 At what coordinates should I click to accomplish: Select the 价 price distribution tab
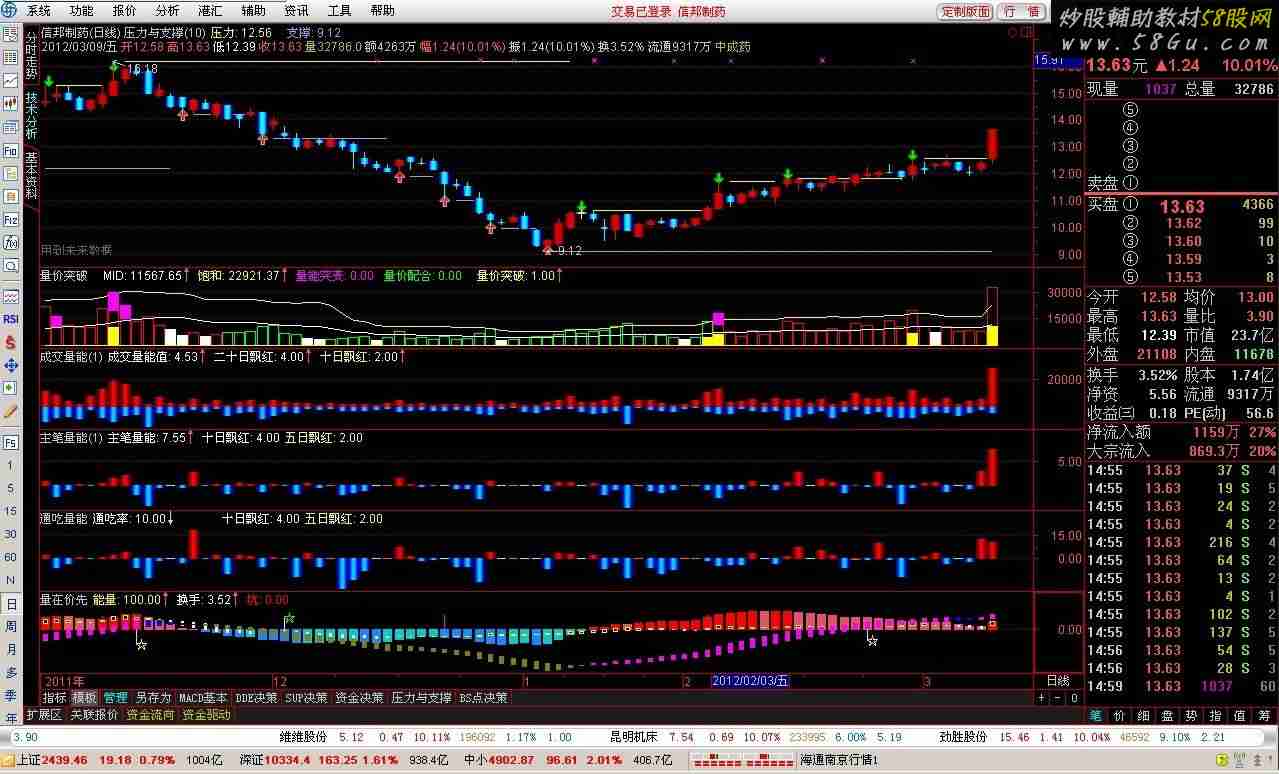point(1119,715)
